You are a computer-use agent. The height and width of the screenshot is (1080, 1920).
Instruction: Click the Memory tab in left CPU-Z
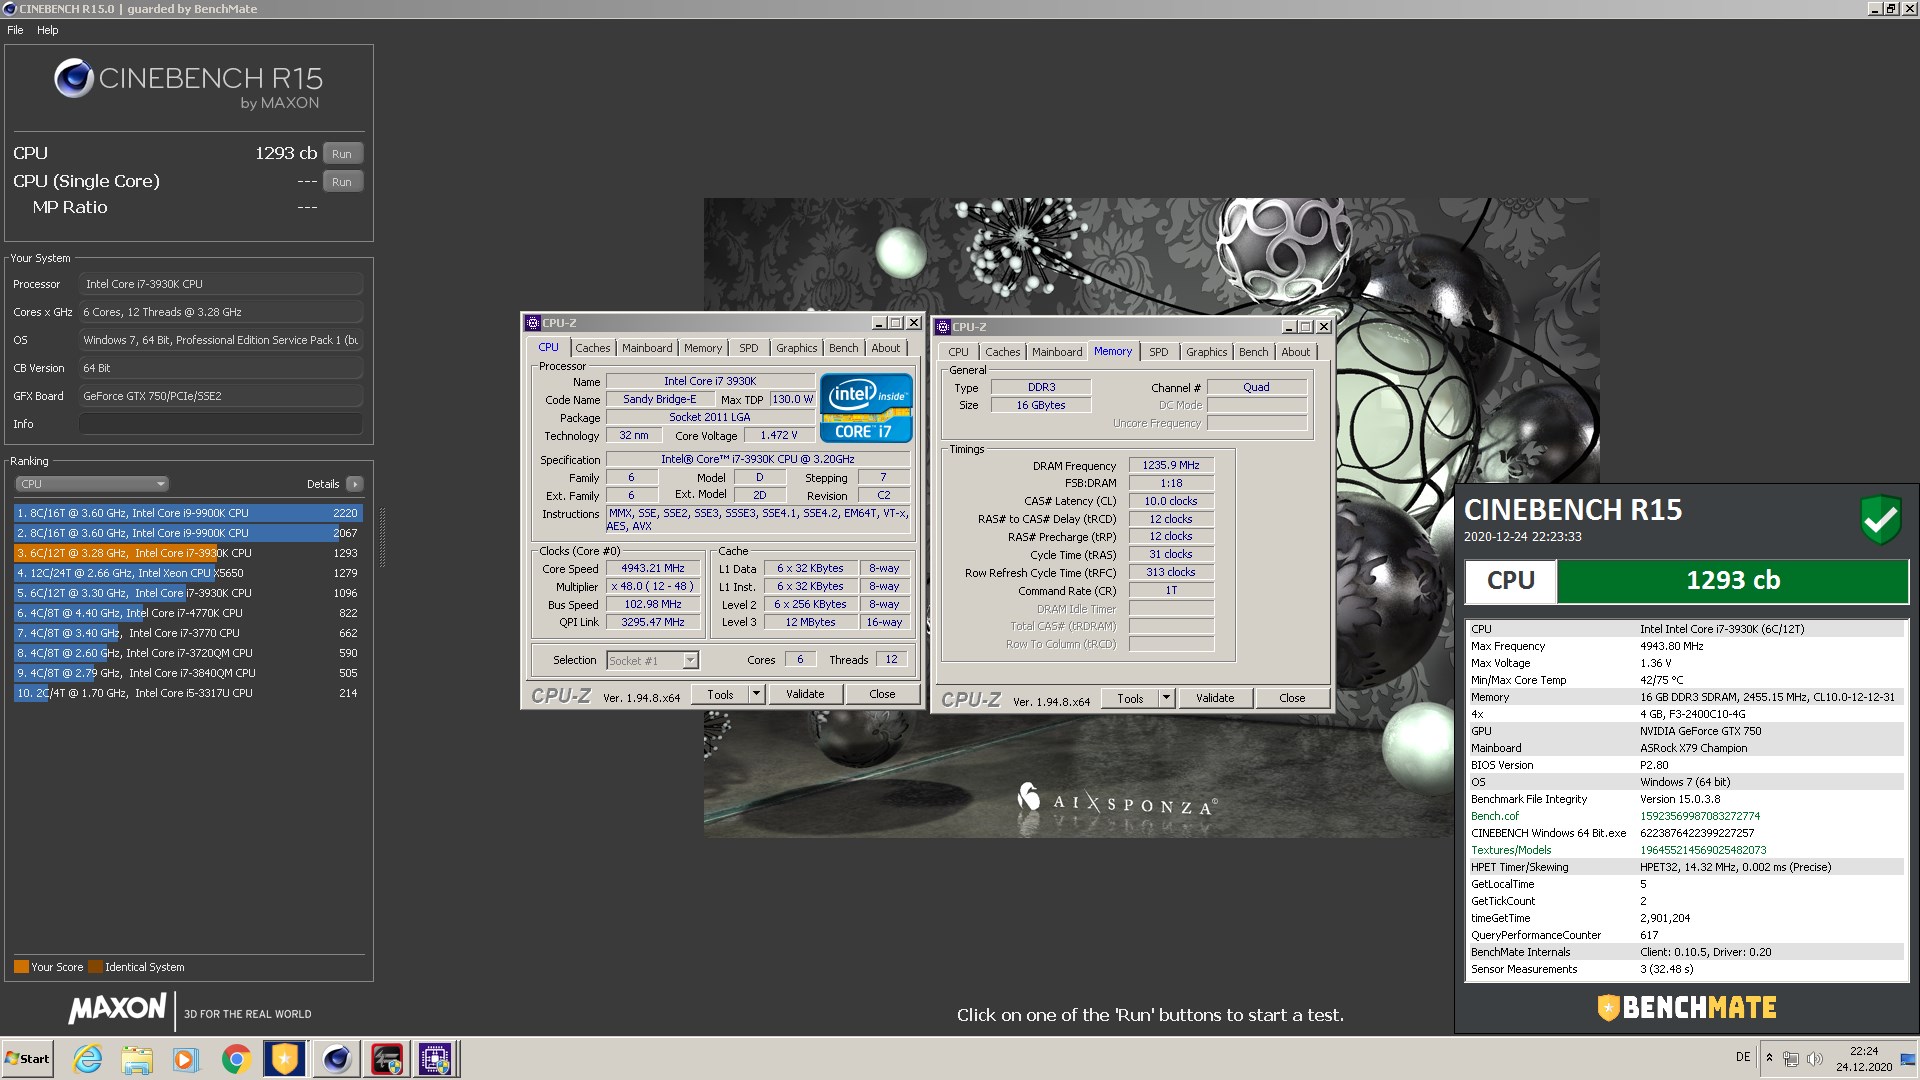point(702,348)
